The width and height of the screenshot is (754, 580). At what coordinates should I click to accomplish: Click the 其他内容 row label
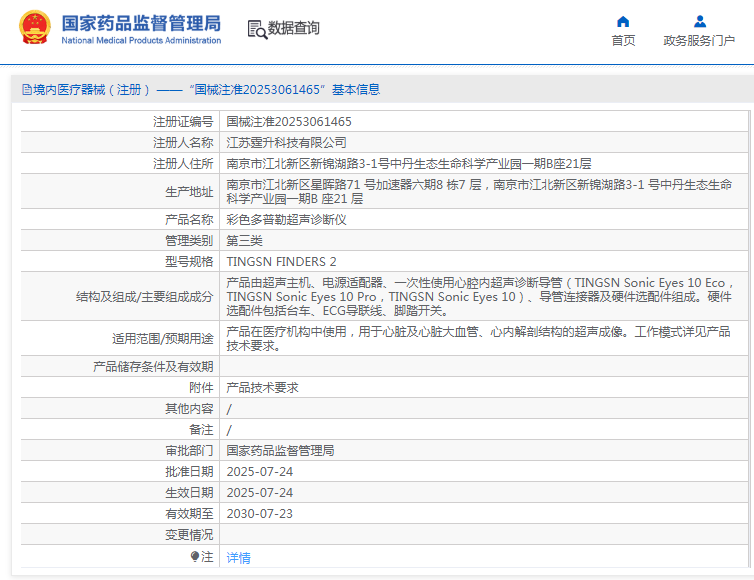(x=189, y=409)
